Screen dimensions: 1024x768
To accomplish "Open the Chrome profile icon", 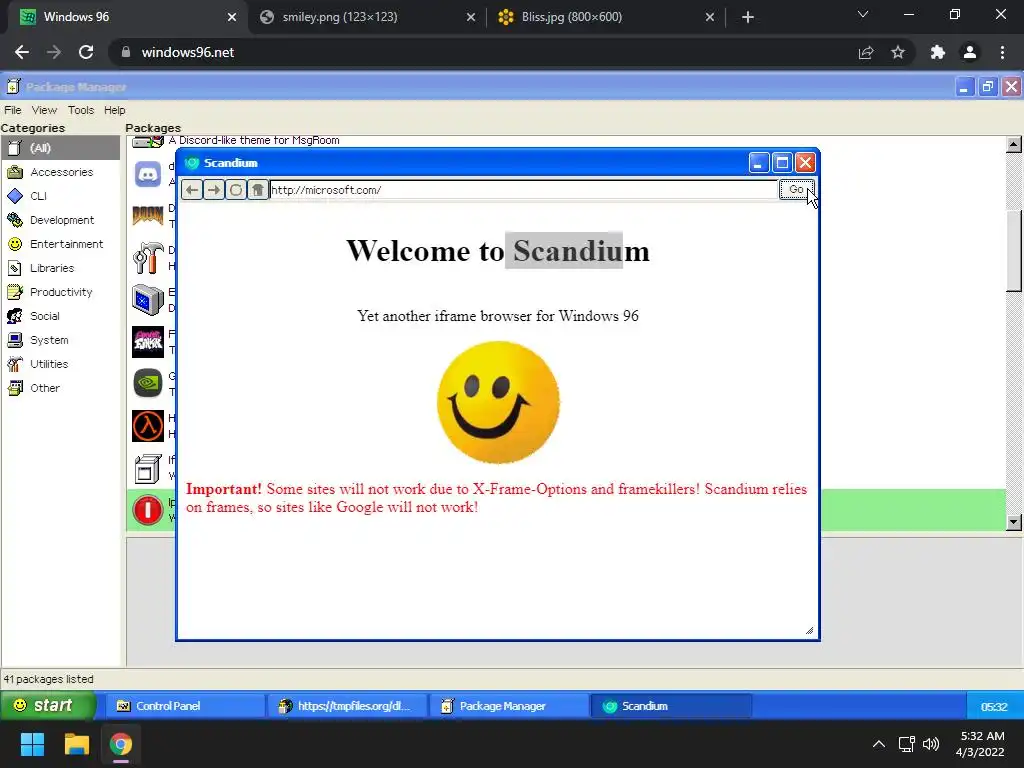I will [x=970, y=52].
